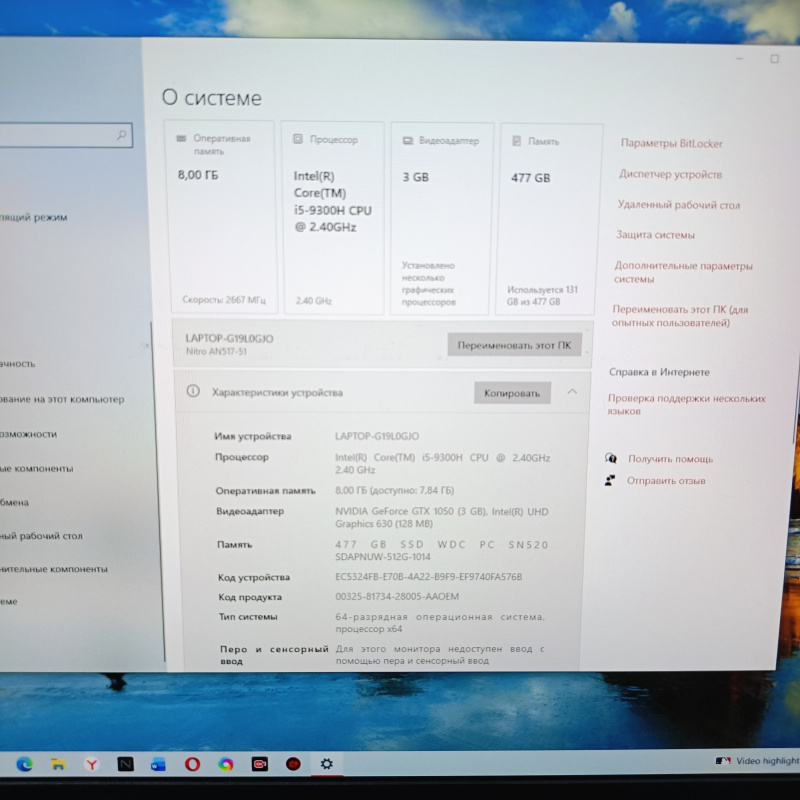Launch Opera browser from the taskbar
800x800 pixels.
[192, 764]
